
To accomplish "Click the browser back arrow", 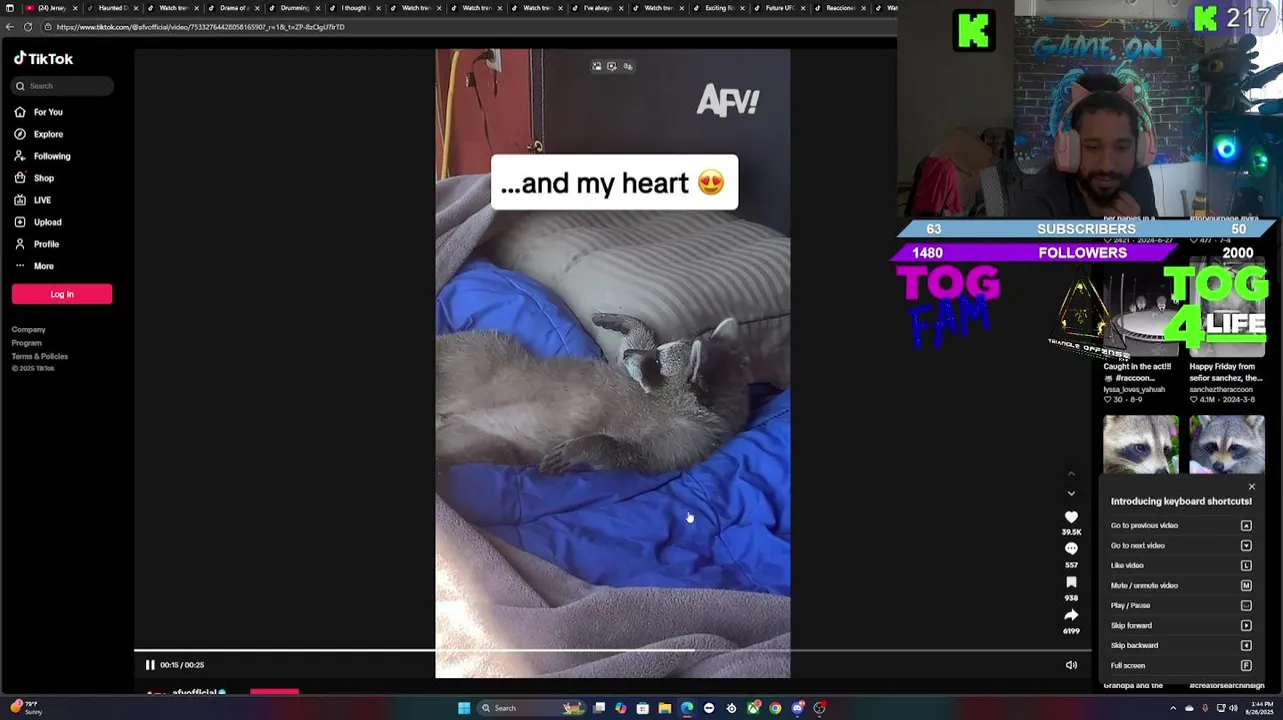I will pos(10,27).
